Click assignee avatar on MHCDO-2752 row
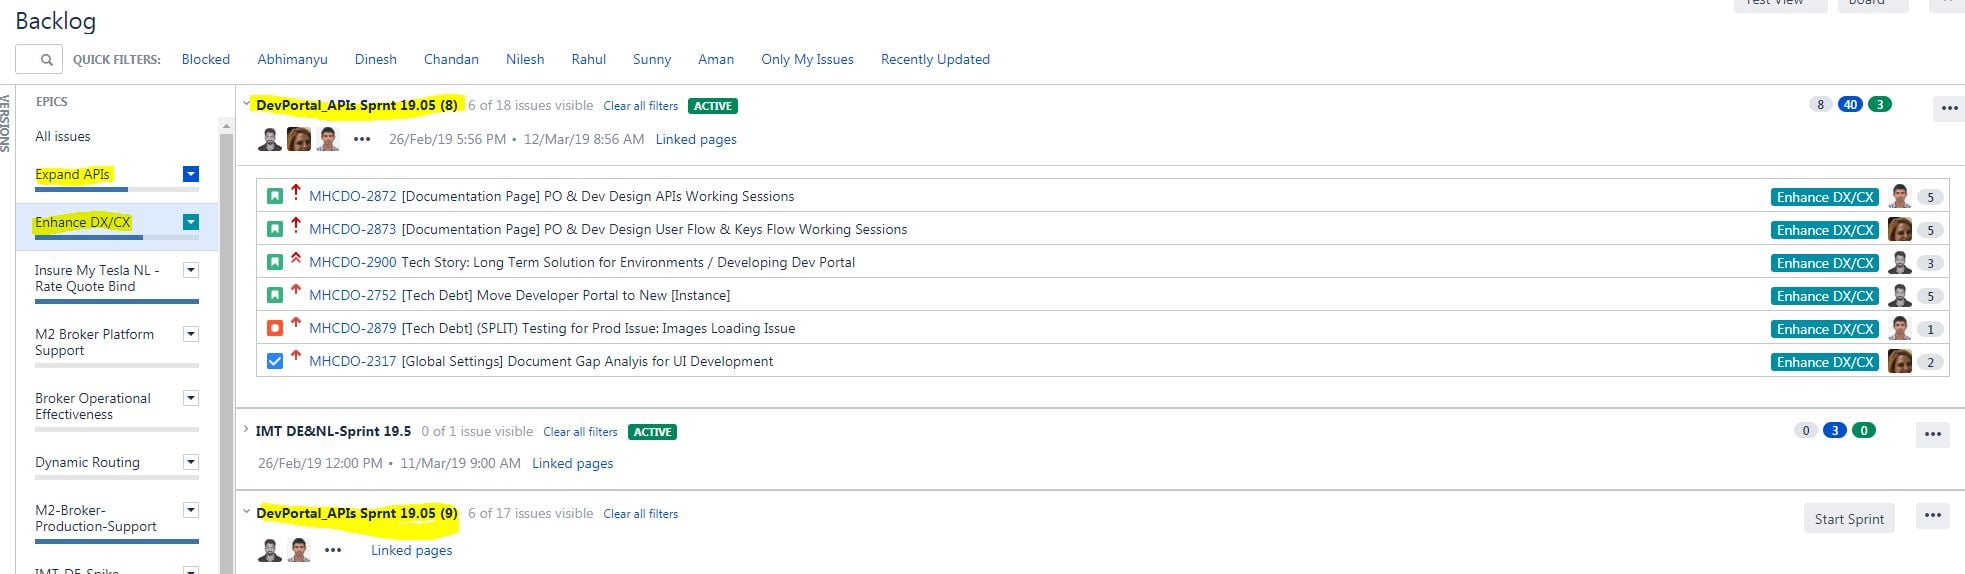Image resolution: width=1965 pixels, height=574 pixels. pos(1899,295)
